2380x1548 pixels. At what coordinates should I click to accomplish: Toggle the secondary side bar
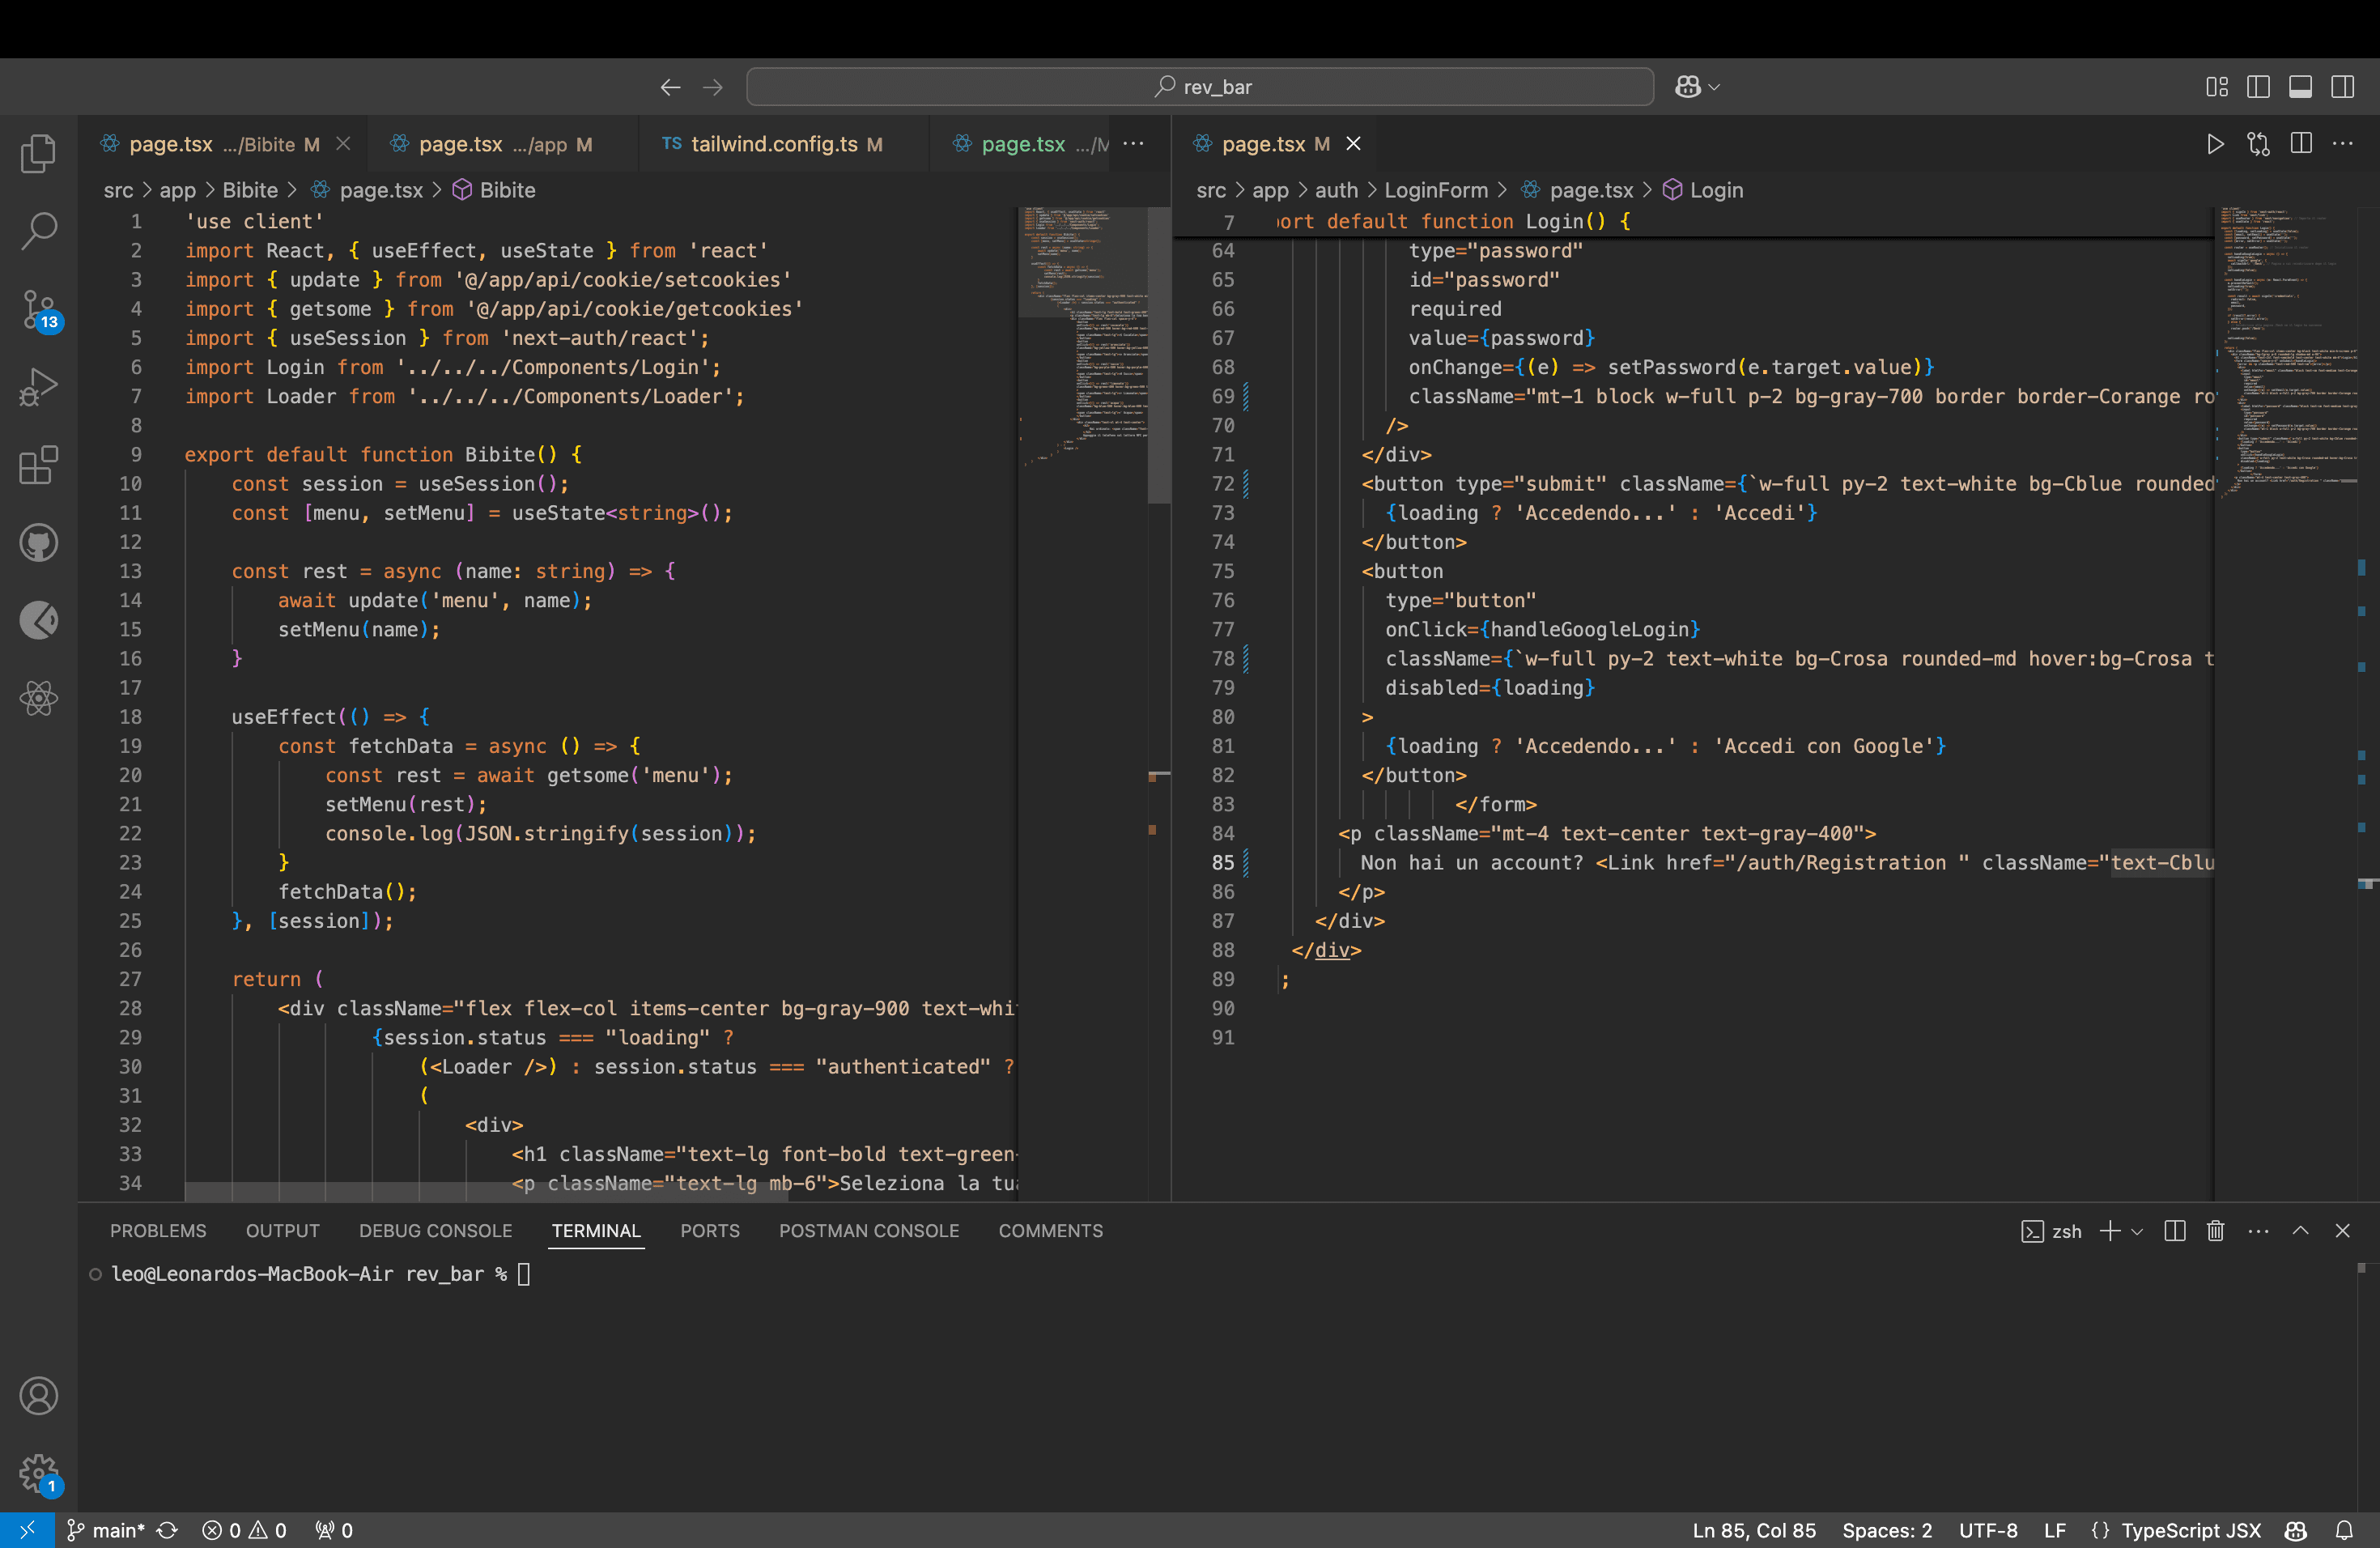coord(2342,87)
